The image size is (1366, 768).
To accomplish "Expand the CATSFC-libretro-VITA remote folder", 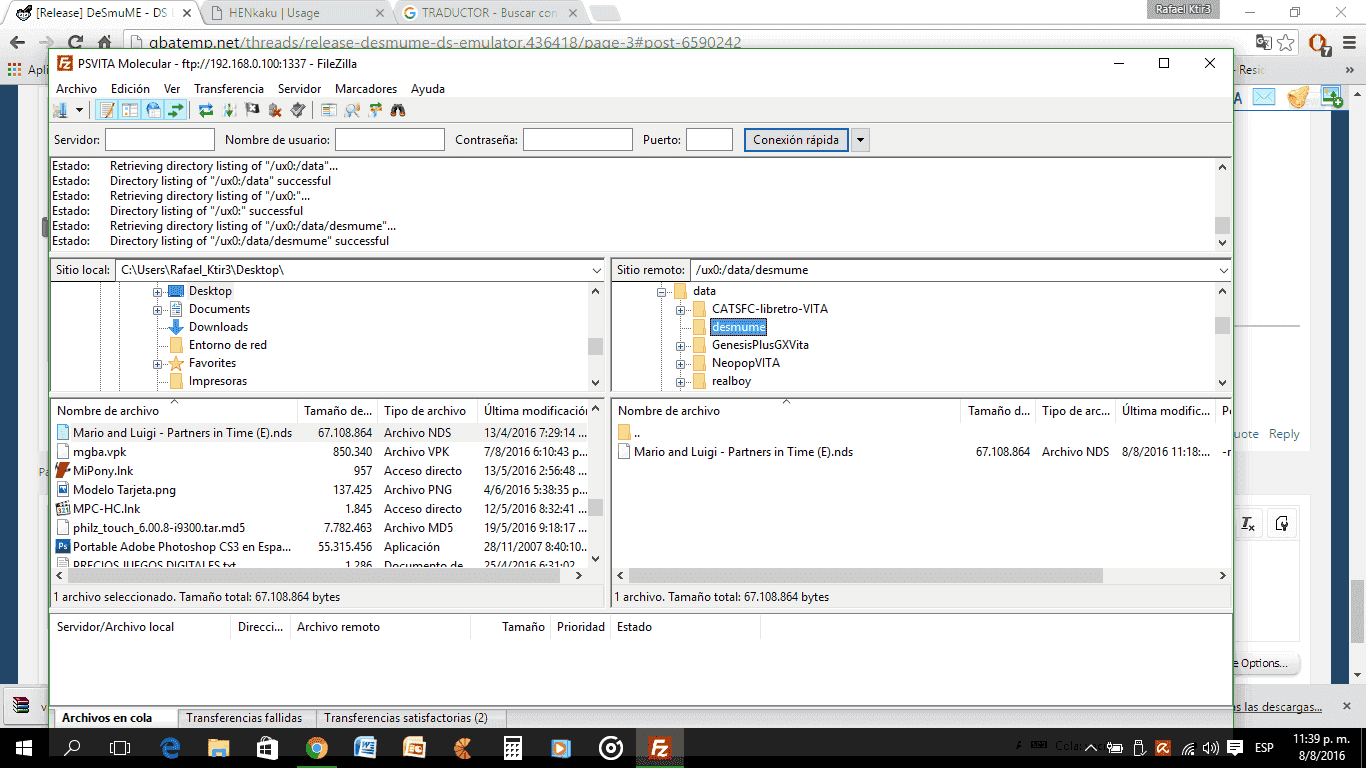I will pos(680,309).
